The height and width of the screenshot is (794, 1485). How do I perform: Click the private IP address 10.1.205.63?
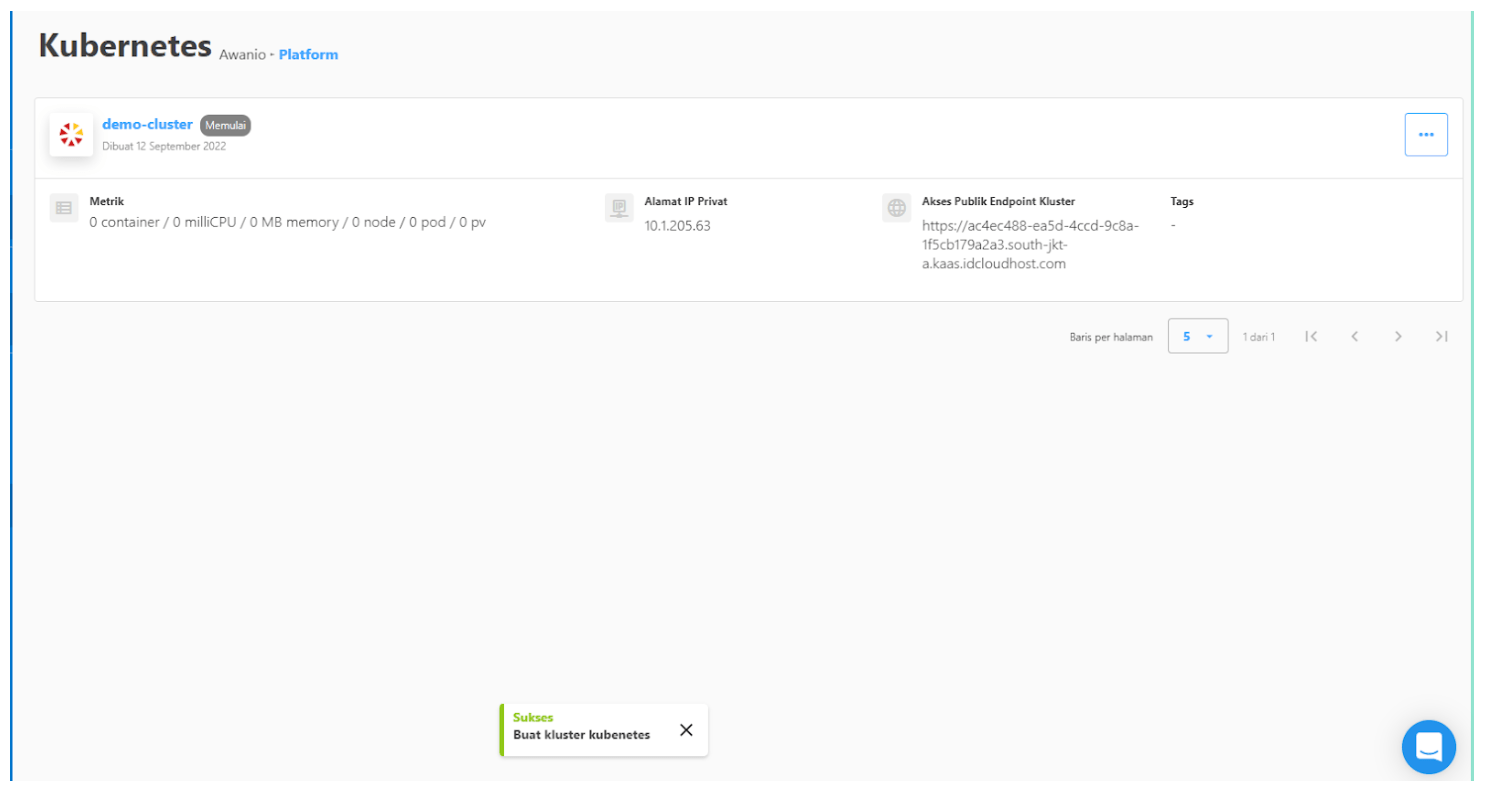point(677,226)
